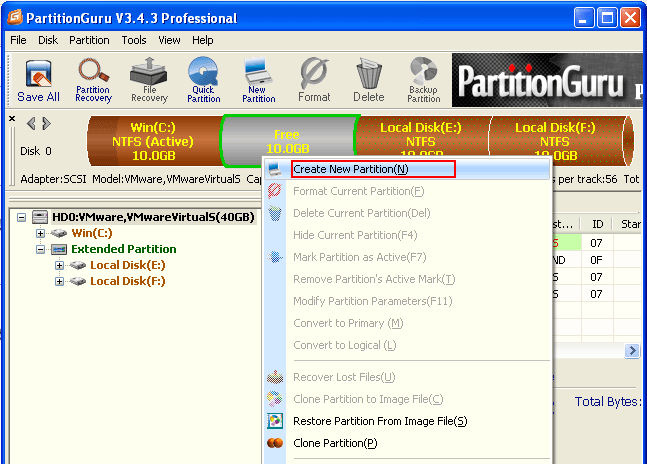Choose Create New Partition(N)
647x464 pixels.
(x=407, y=169)
